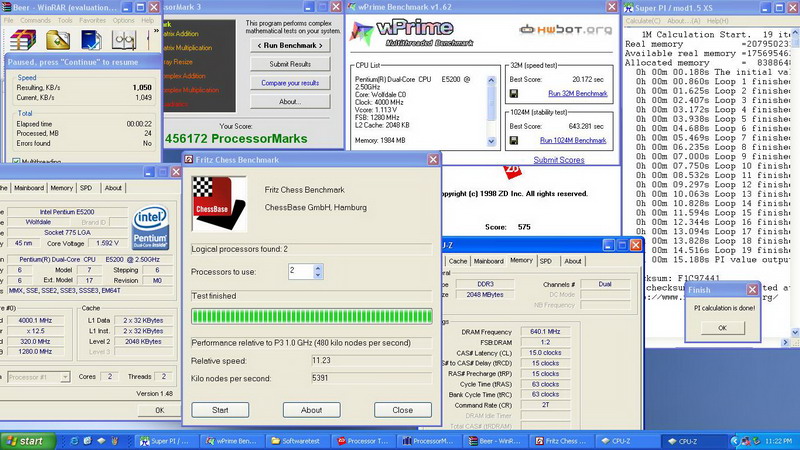Open the WinRAR Favorites menu
800x450 pixels.
(92, 20)
